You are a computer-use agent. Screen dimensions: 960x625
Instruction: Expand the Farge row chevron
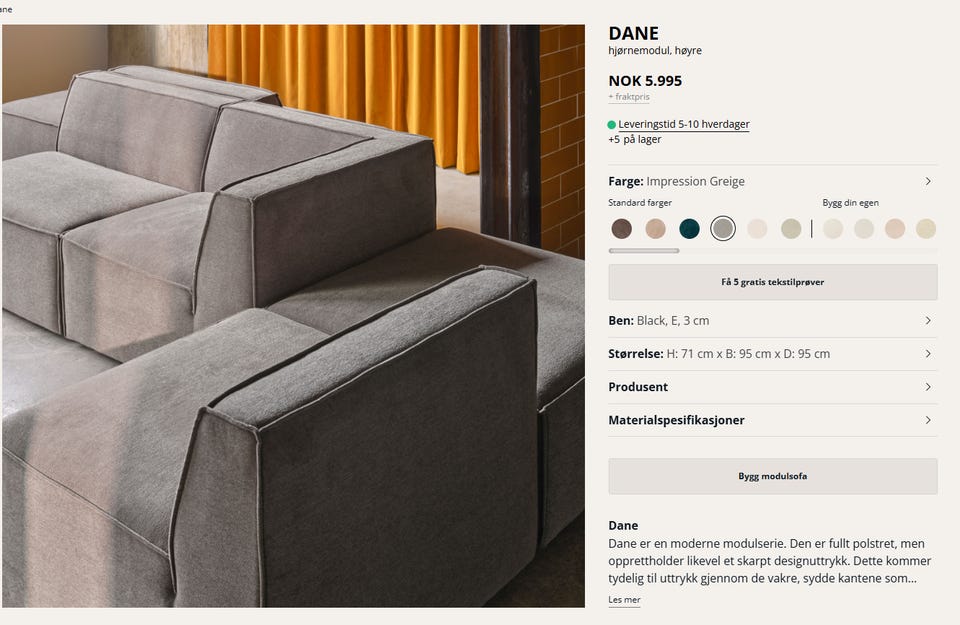[x=928, y=181]
